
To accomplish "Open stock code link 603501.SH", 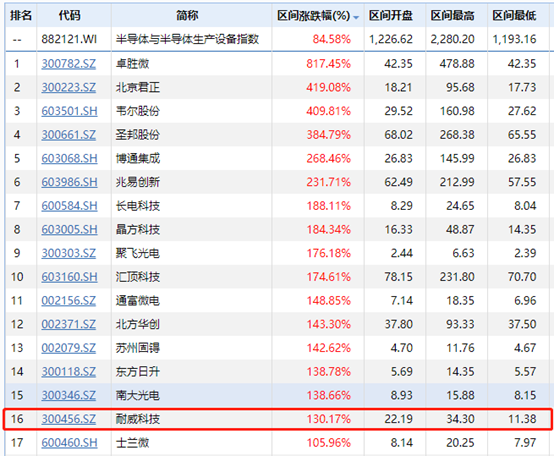I will click(69, 111).
